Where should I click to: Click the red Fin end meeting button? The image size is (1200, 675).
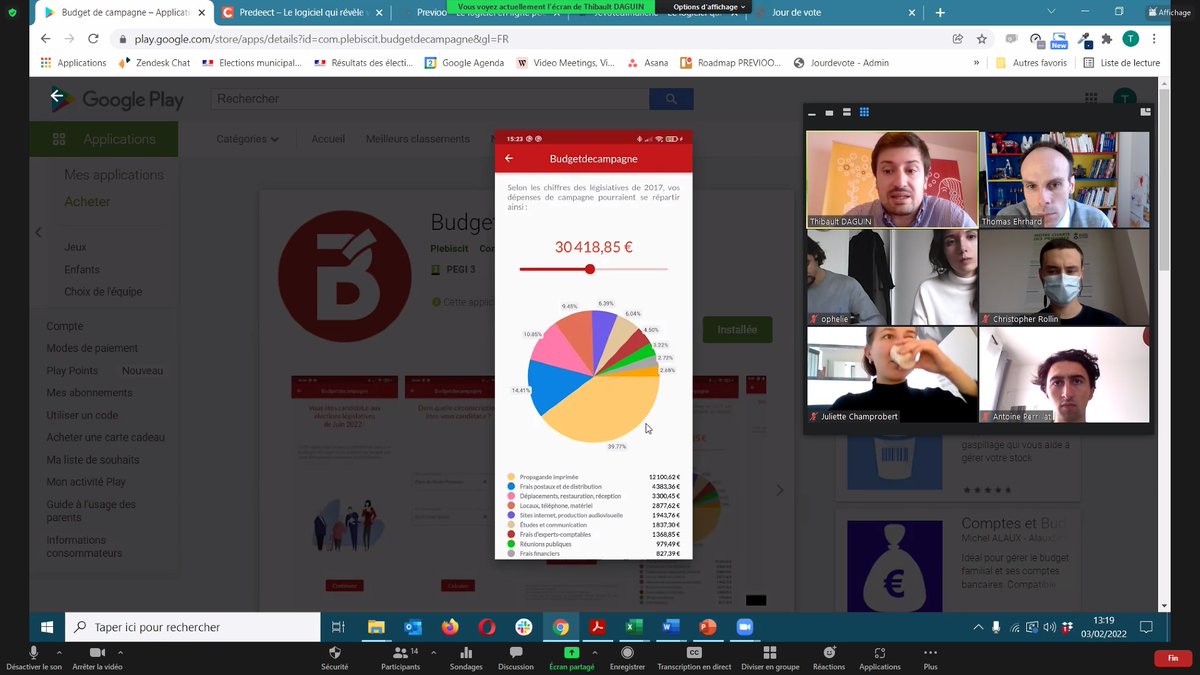(1172, 658)
